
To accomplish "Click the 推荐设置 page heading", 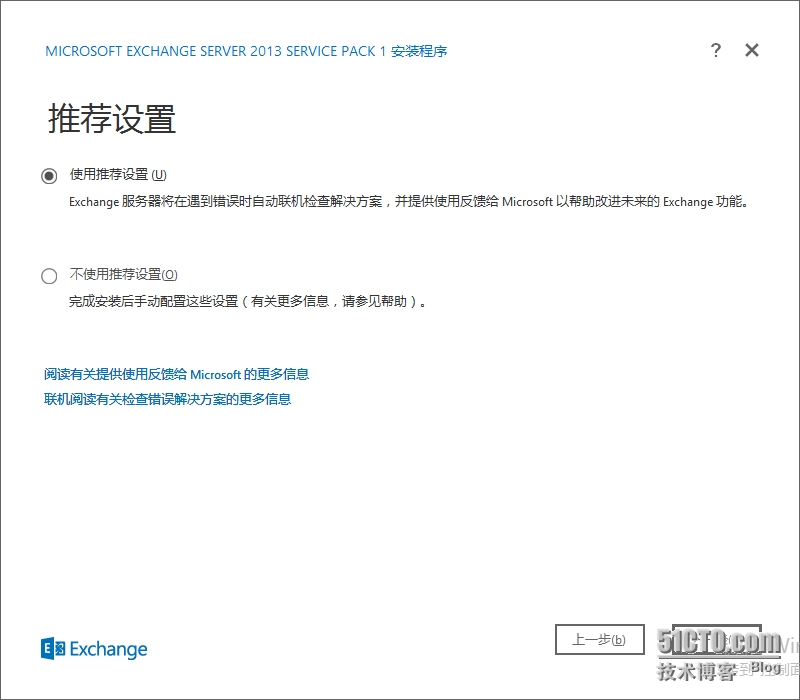I will [x=110, y=120].
